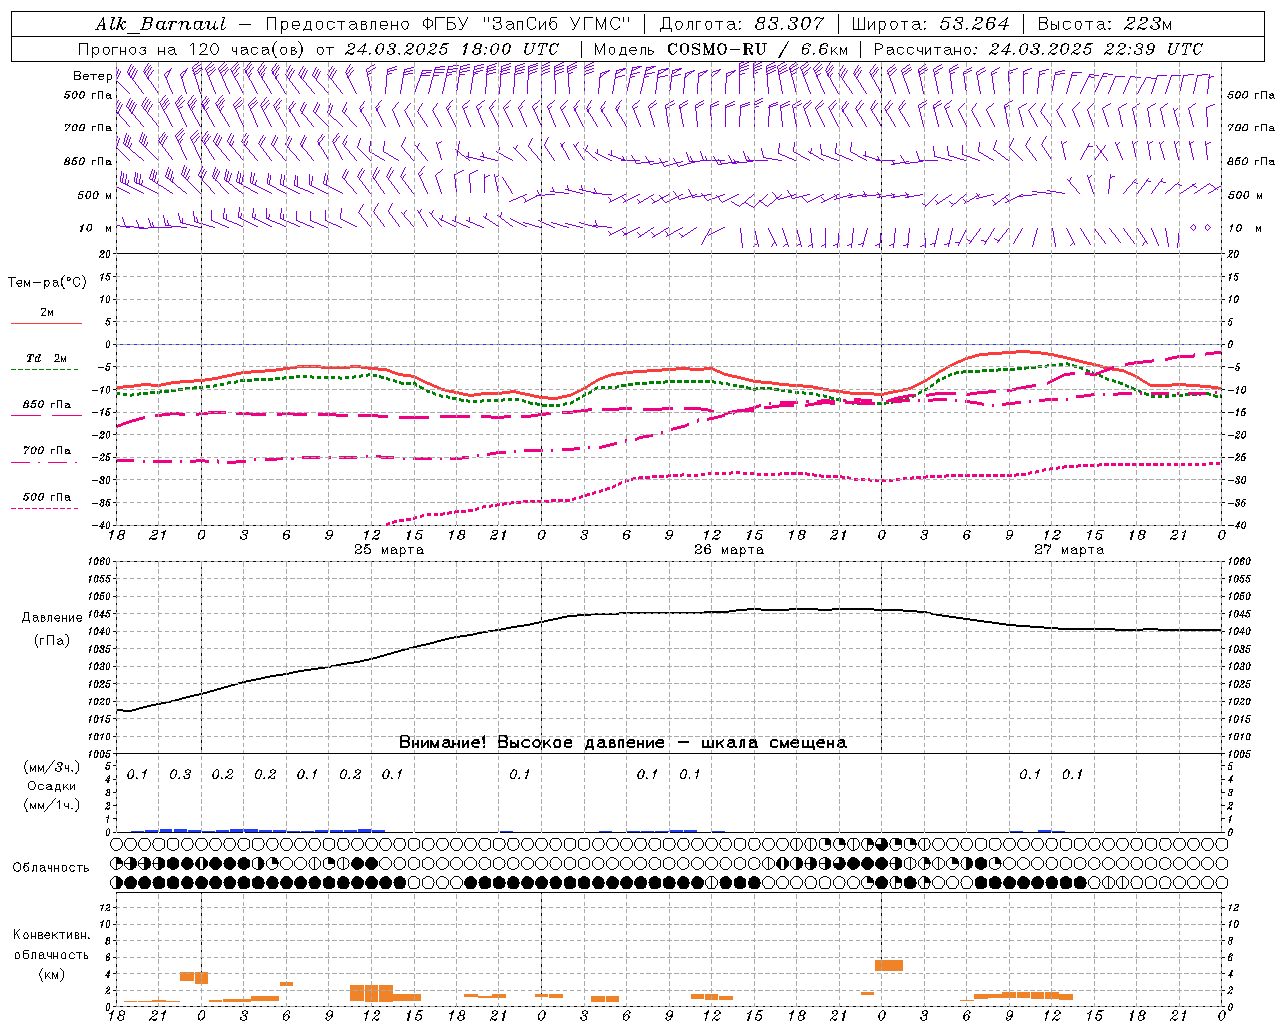Click the station name Alk_Barnaul
This screenshot has height=1024, width=1280.
[161, 24]
